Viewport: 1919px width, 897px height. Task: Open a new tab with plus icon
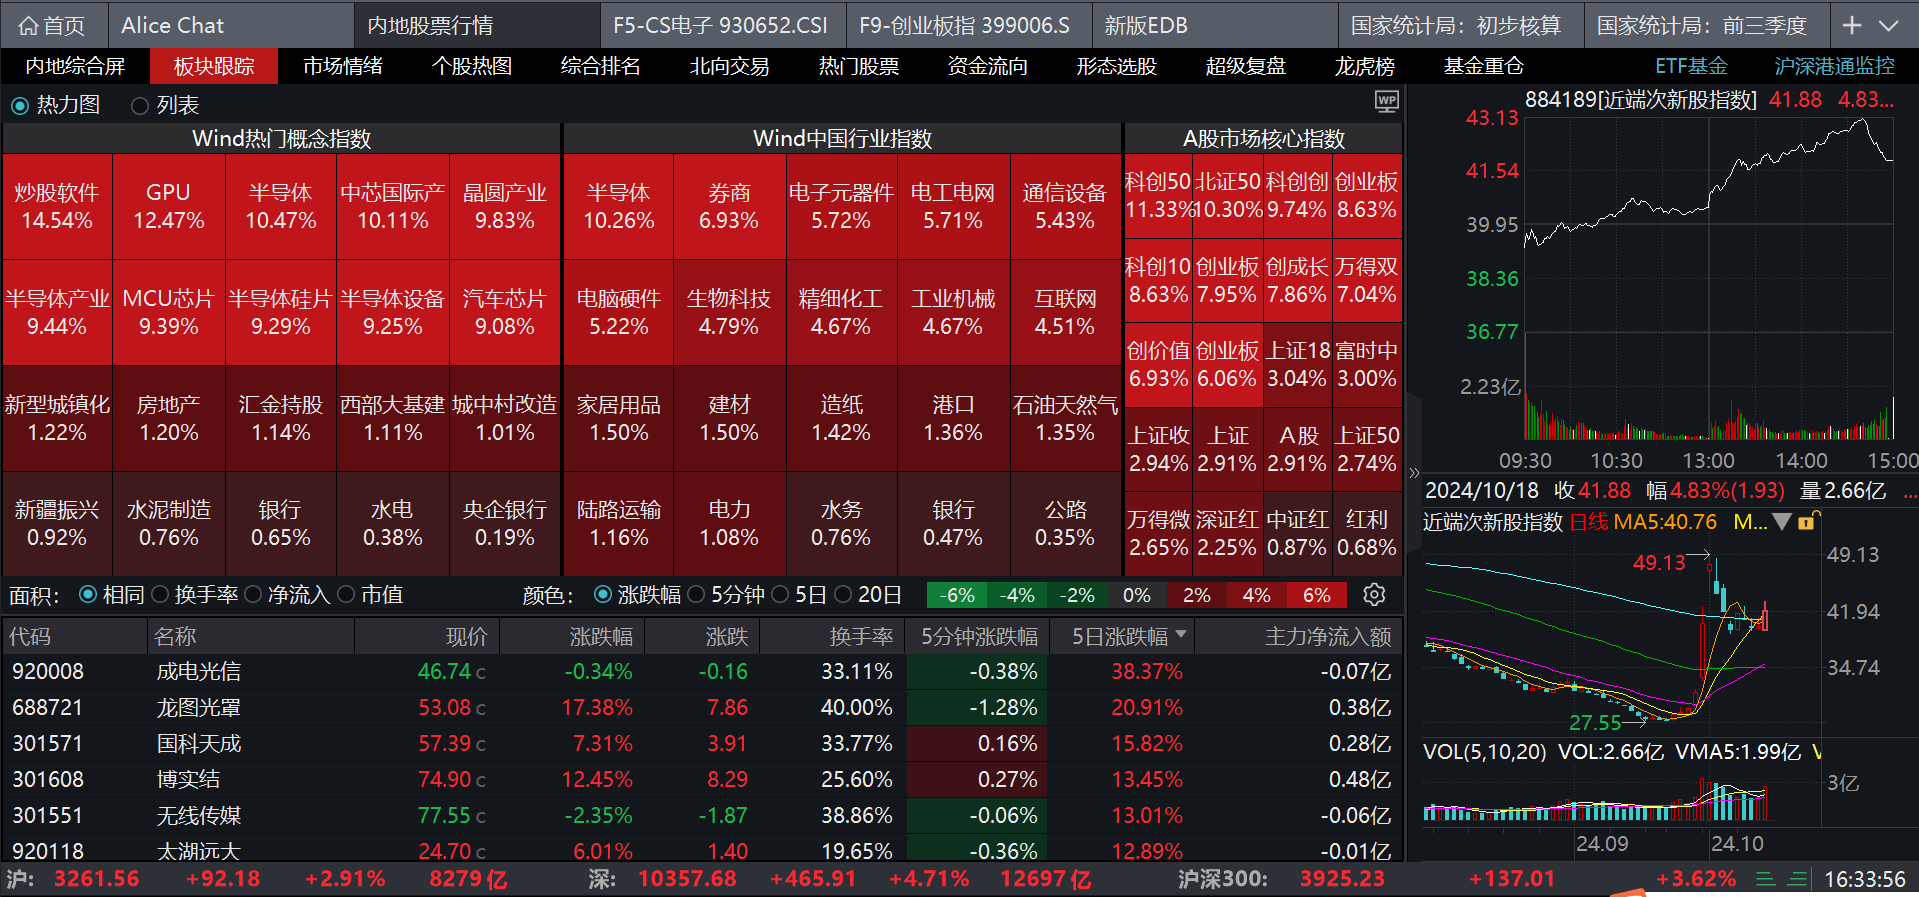(x=1852, y=25)
